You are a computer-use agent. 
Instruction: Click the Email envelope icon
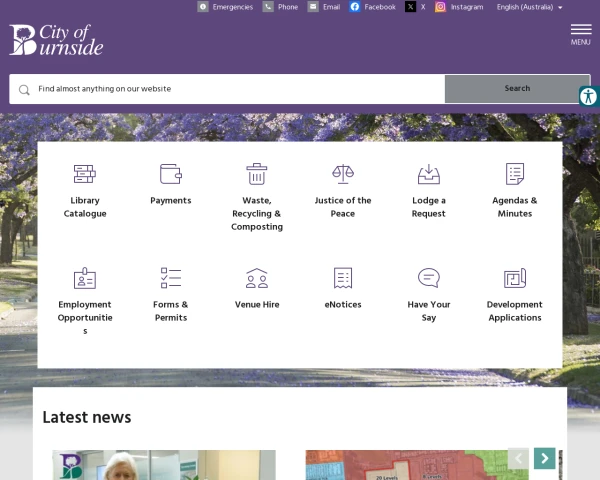313,7
